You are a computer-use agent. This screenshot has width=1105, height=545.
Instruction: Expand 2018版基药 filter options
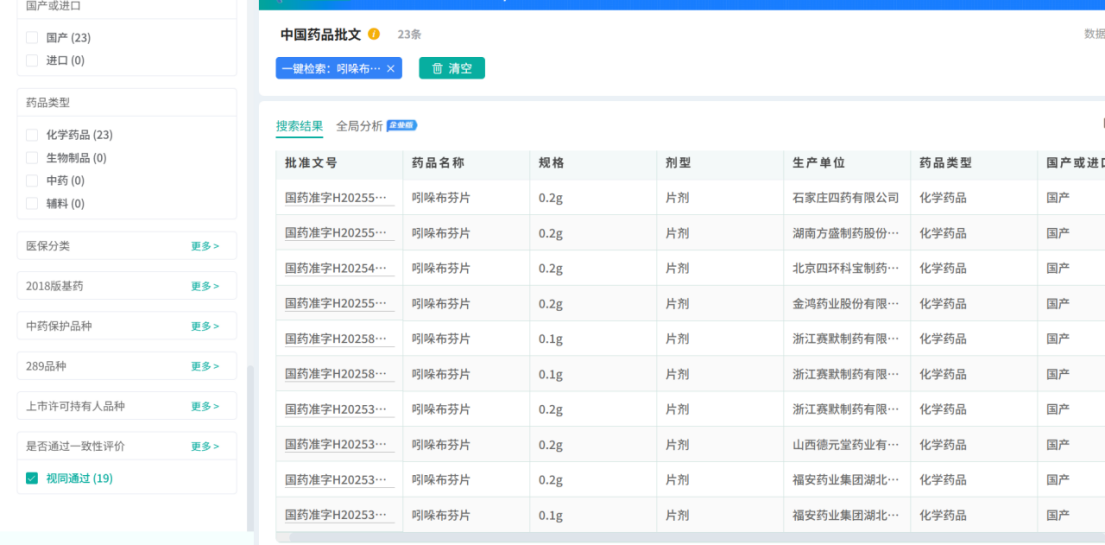click(205, 286)
